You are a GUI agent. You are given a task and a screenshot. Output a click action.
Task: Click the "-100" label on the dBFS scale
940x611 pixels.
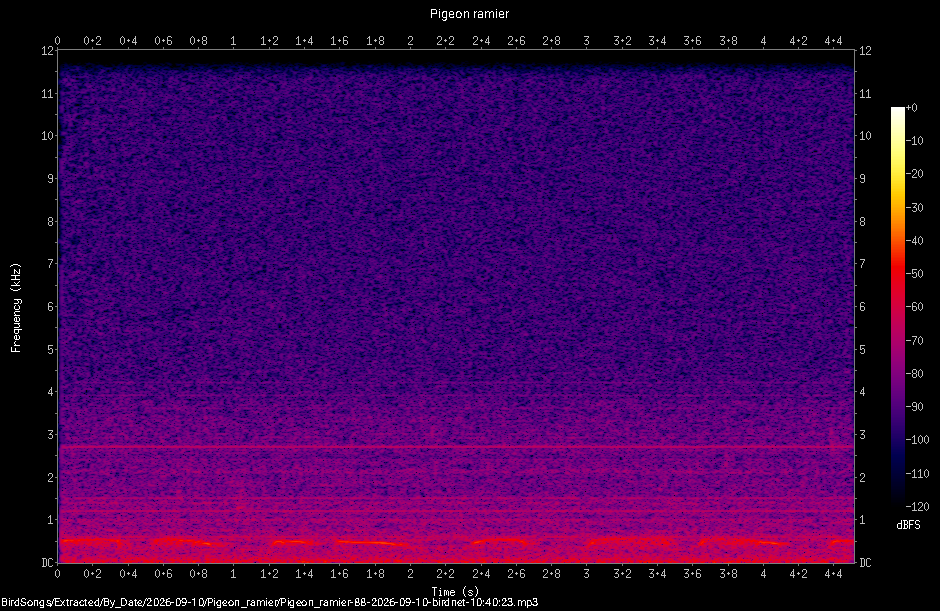(x=917, y=440)
